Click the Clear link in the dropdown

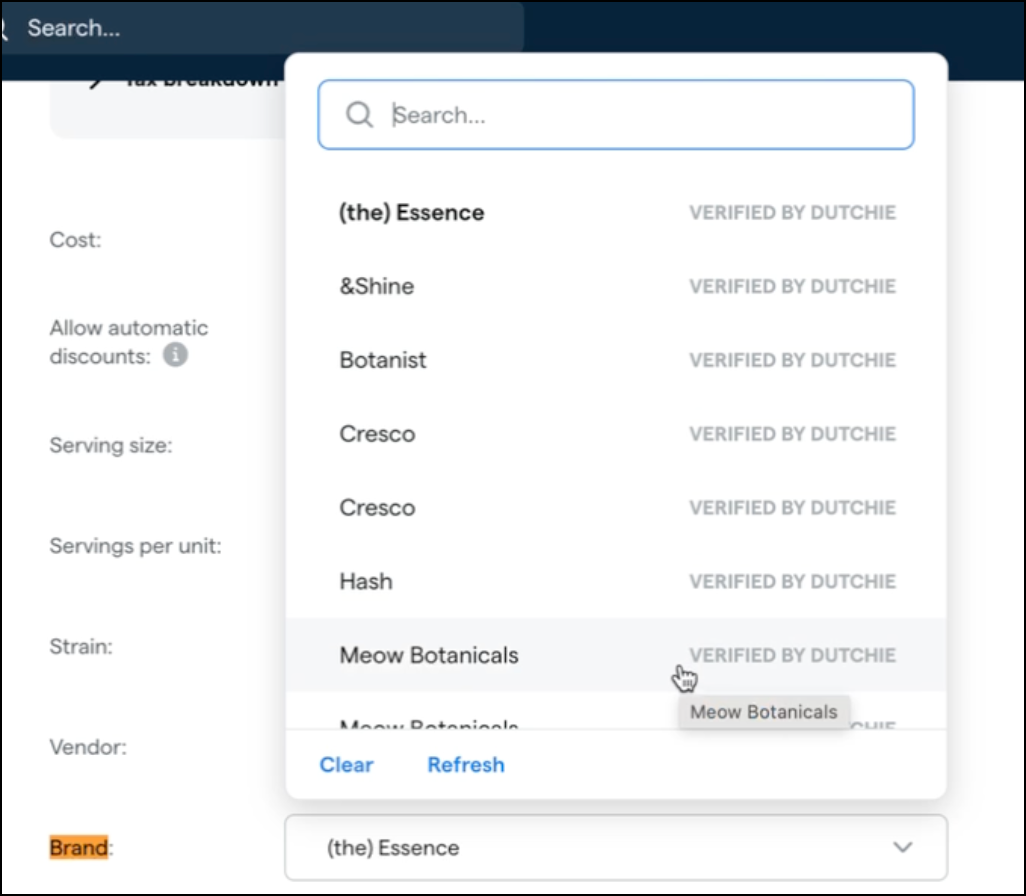click(346, 764)
